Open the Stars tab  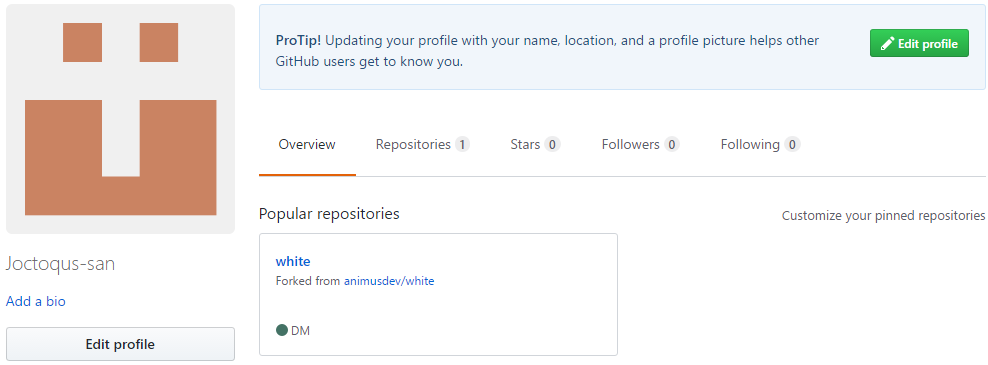[x=535, y=144]
